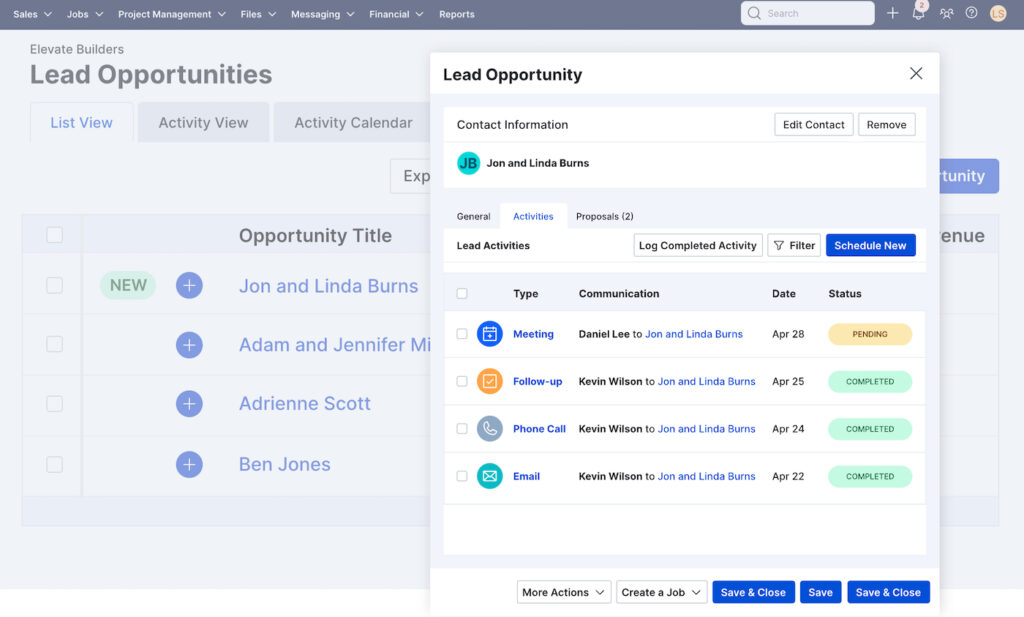Image resolution: width=1024 pixels, height=617 pixels.
Task: Check the Meeting activity checkbox
Action: click(462, 334)
